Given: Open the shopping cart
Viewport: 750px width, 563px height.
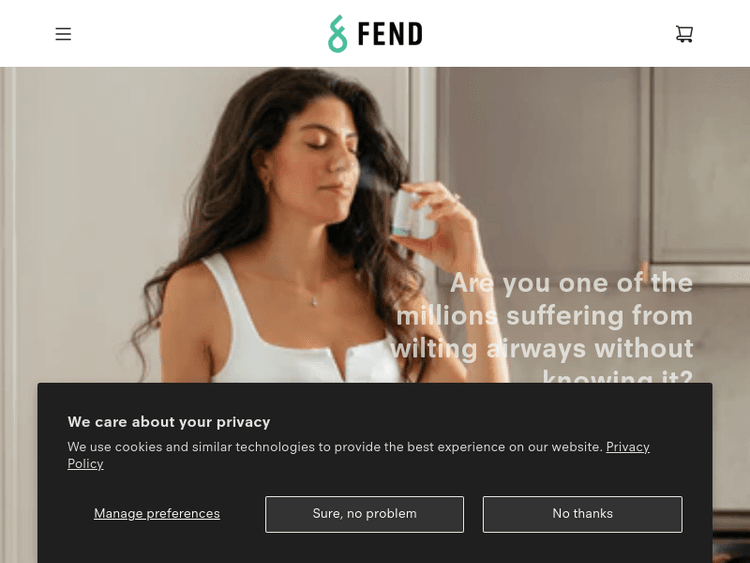Looking at the screenshot, I should pyautogui.click(x=684, y=33).
